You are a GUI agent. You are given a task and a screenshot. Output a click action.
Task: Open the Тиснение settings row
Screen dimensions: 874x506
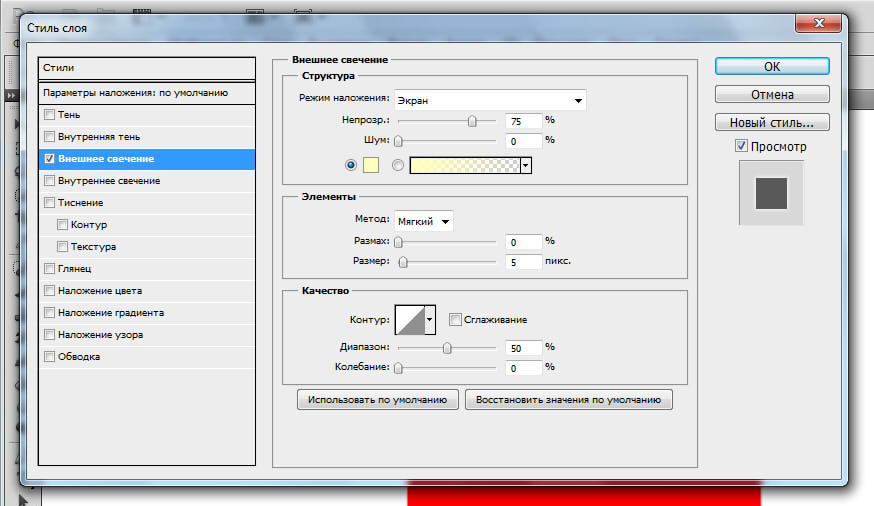147,203
